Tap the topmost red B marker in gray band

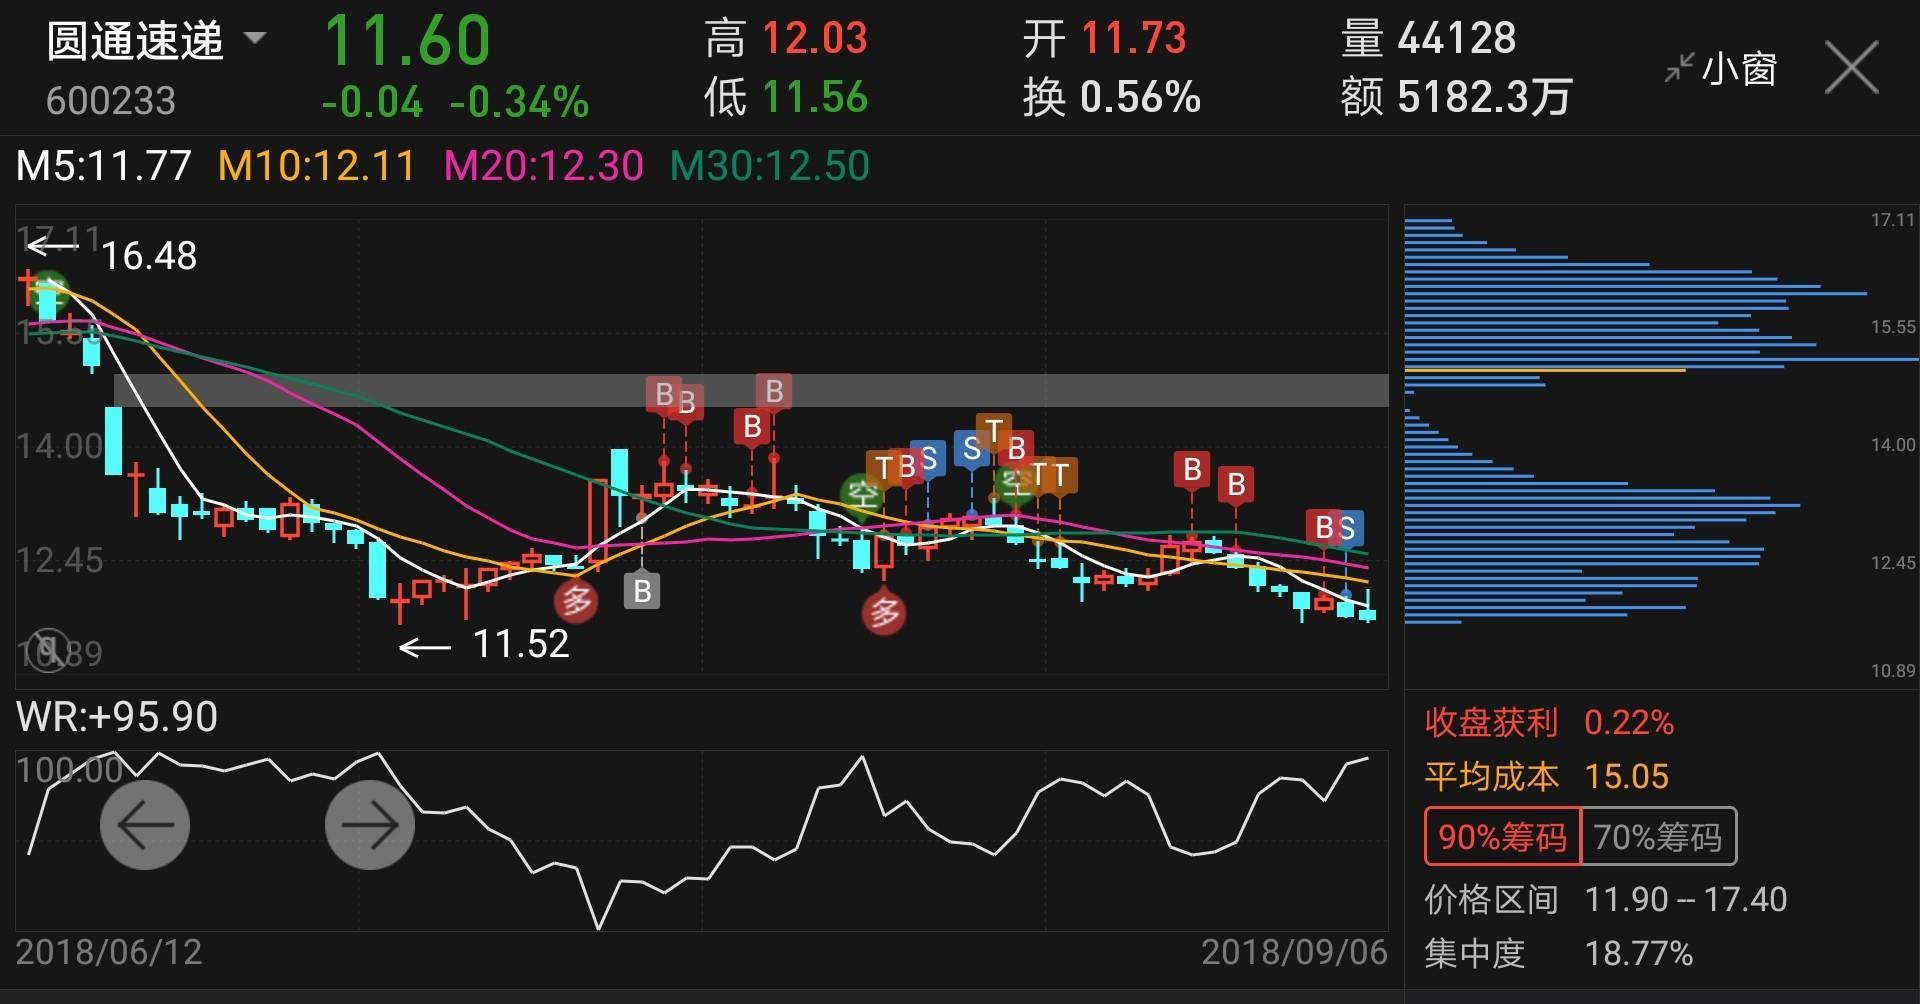[x=774, y=391]
